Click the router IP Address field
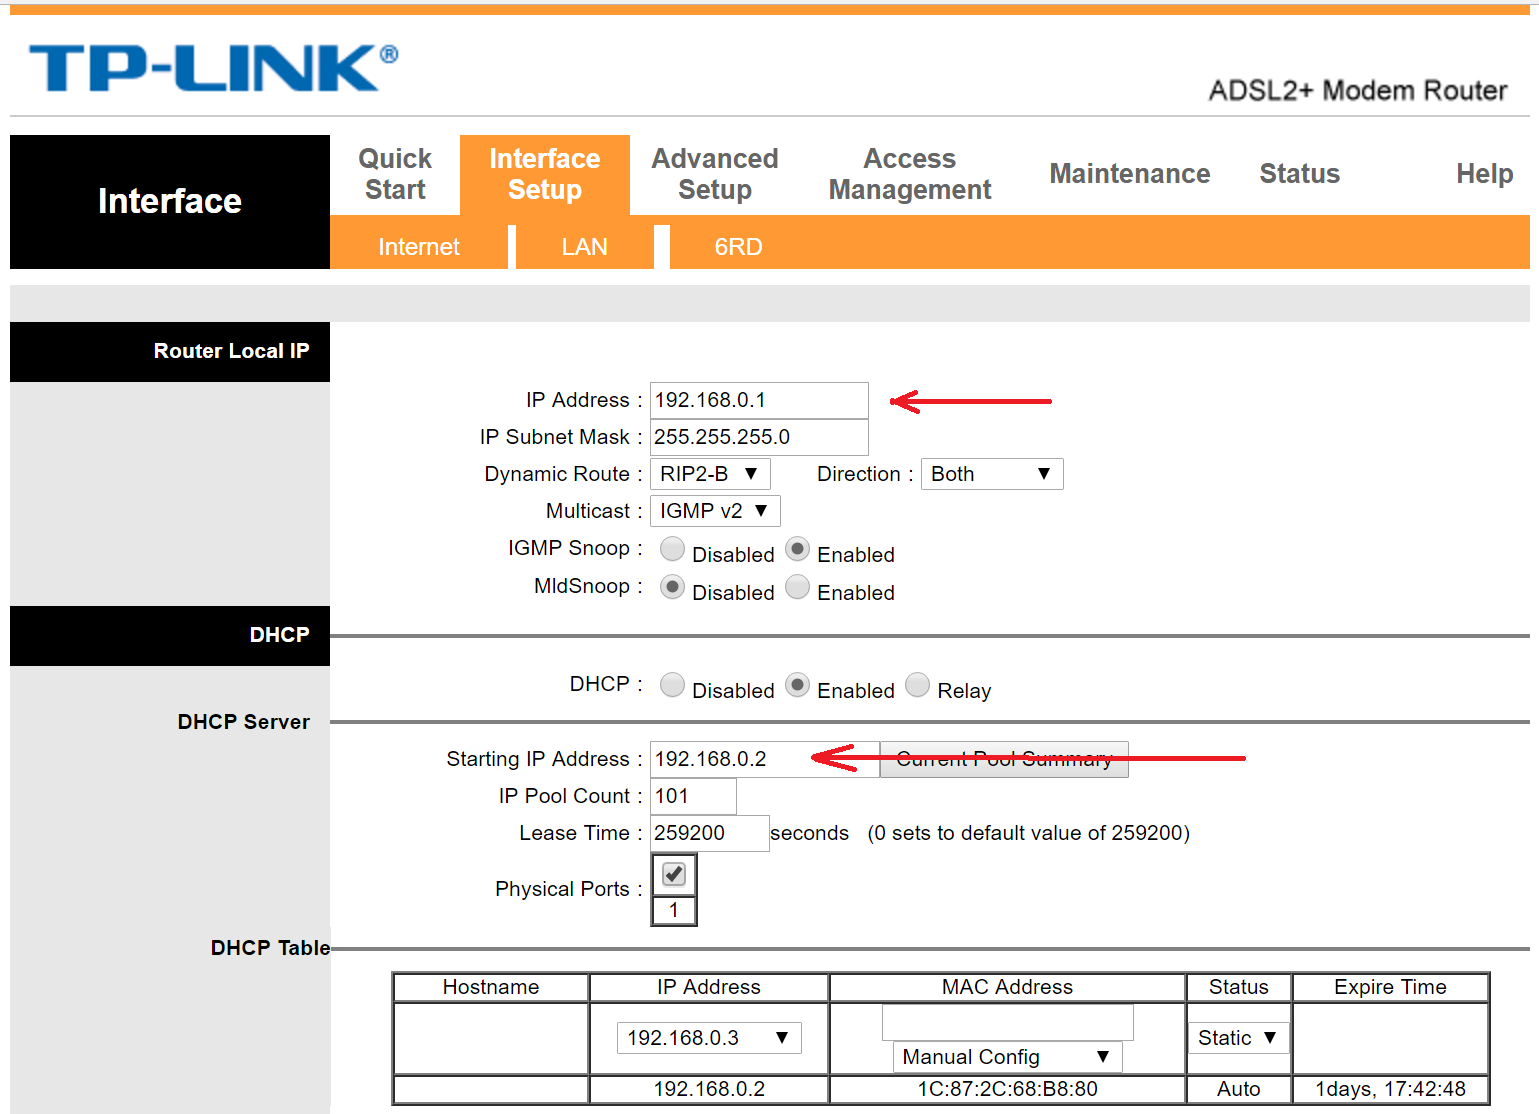The height and width of the screenshot is (1114, 1539). (x=758, y=400)
